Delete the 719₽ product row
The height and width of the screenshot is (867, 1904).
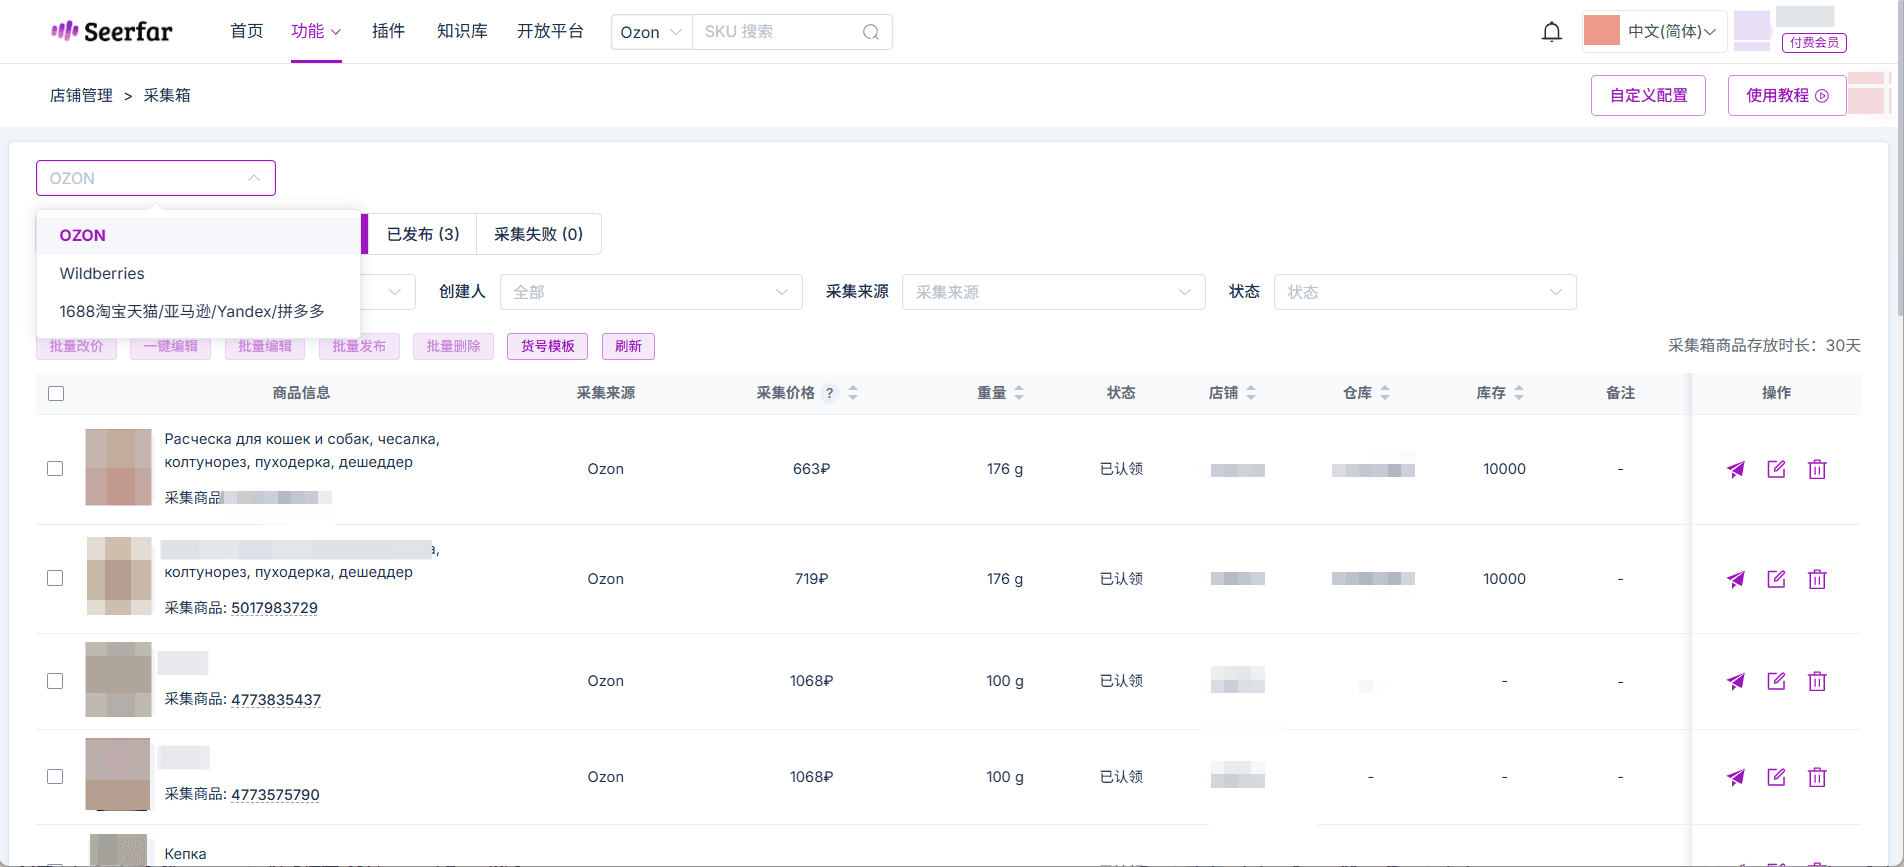[1817, 579]
